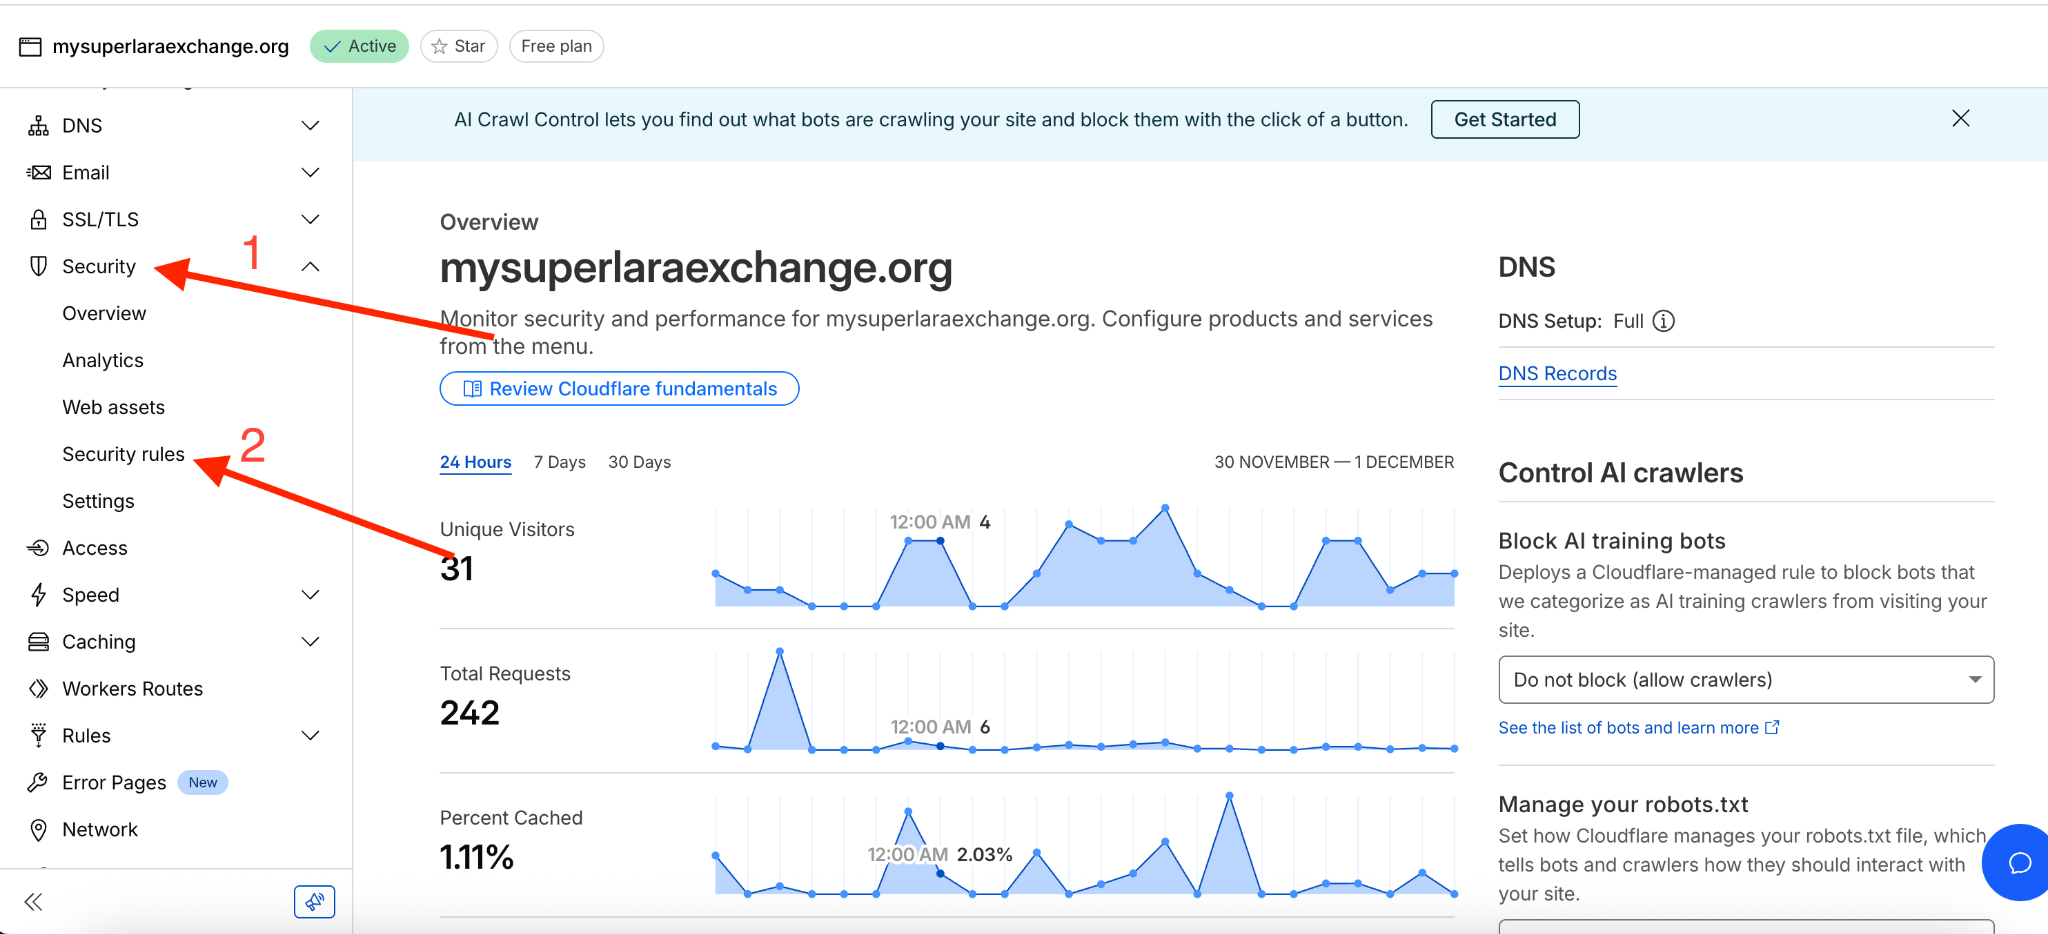Click the Security shield icon
This screenshot has height=934, width=2048.
(x=38, y=266)
